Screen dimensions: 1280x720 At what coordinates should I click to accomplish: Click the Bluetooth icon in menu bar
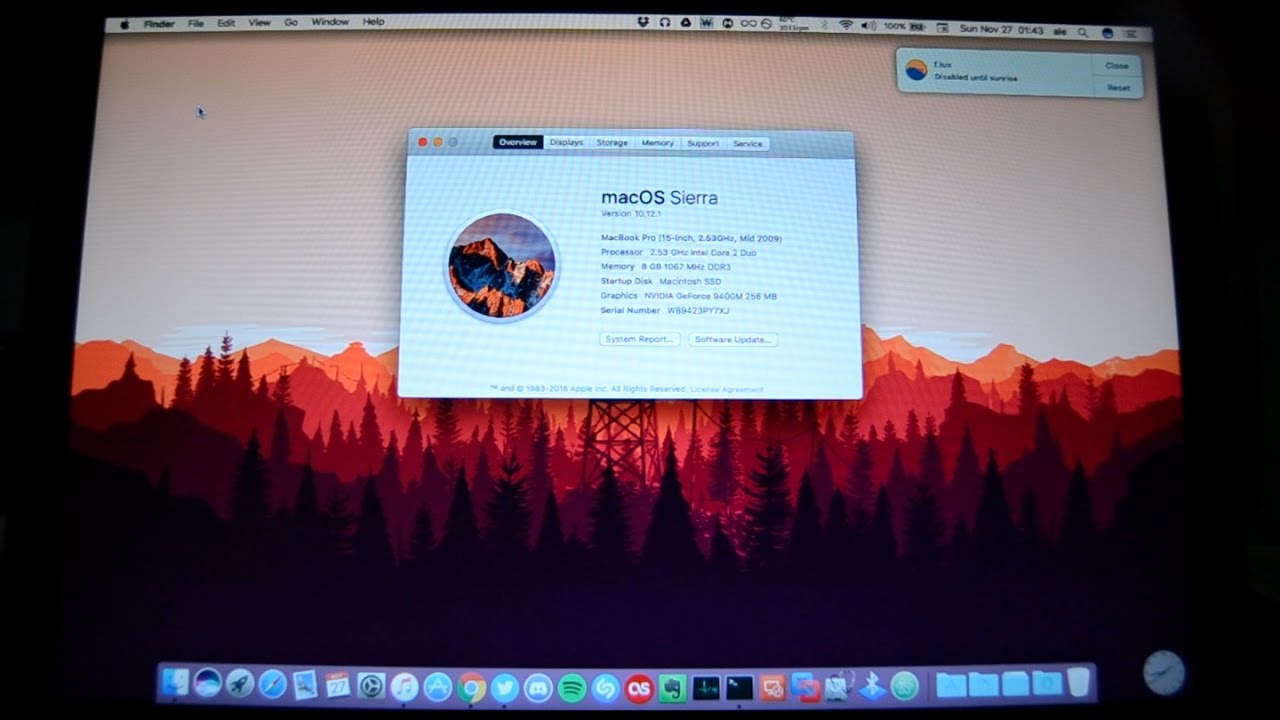click(x=825, y=25)
